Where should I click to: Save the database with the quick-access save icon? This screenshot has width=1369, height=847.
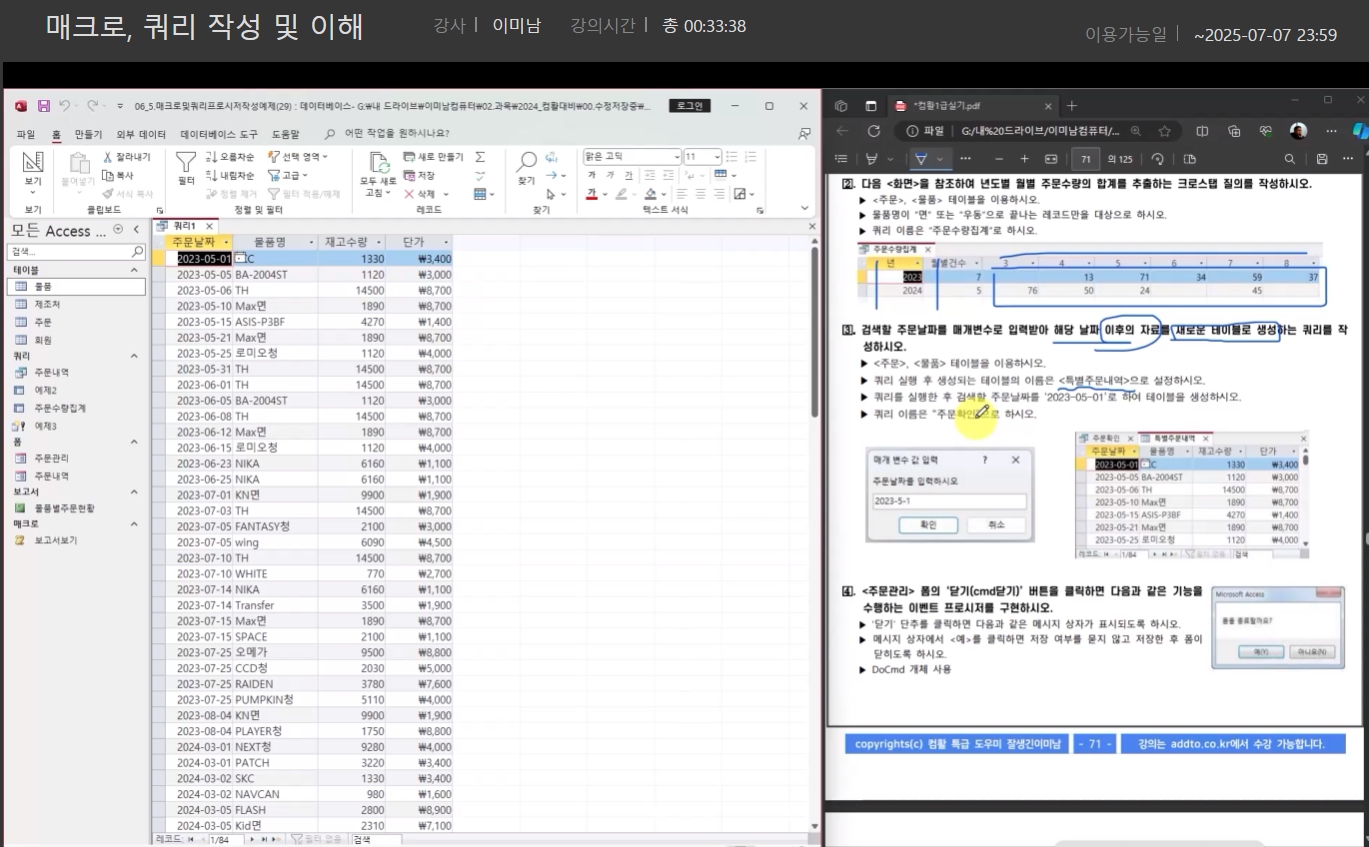[43, 106]
